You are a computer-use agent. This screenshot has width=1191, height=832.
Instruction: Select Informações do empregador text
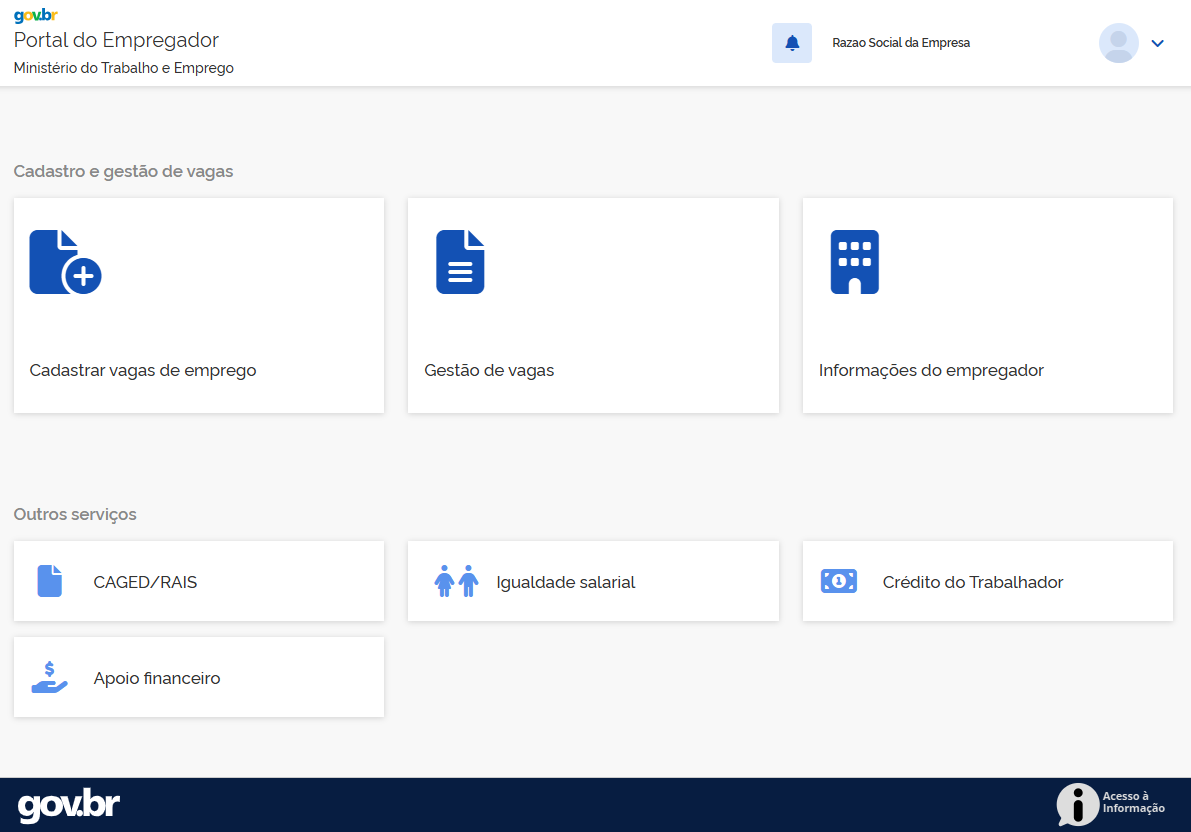click(x=931, y=370)
